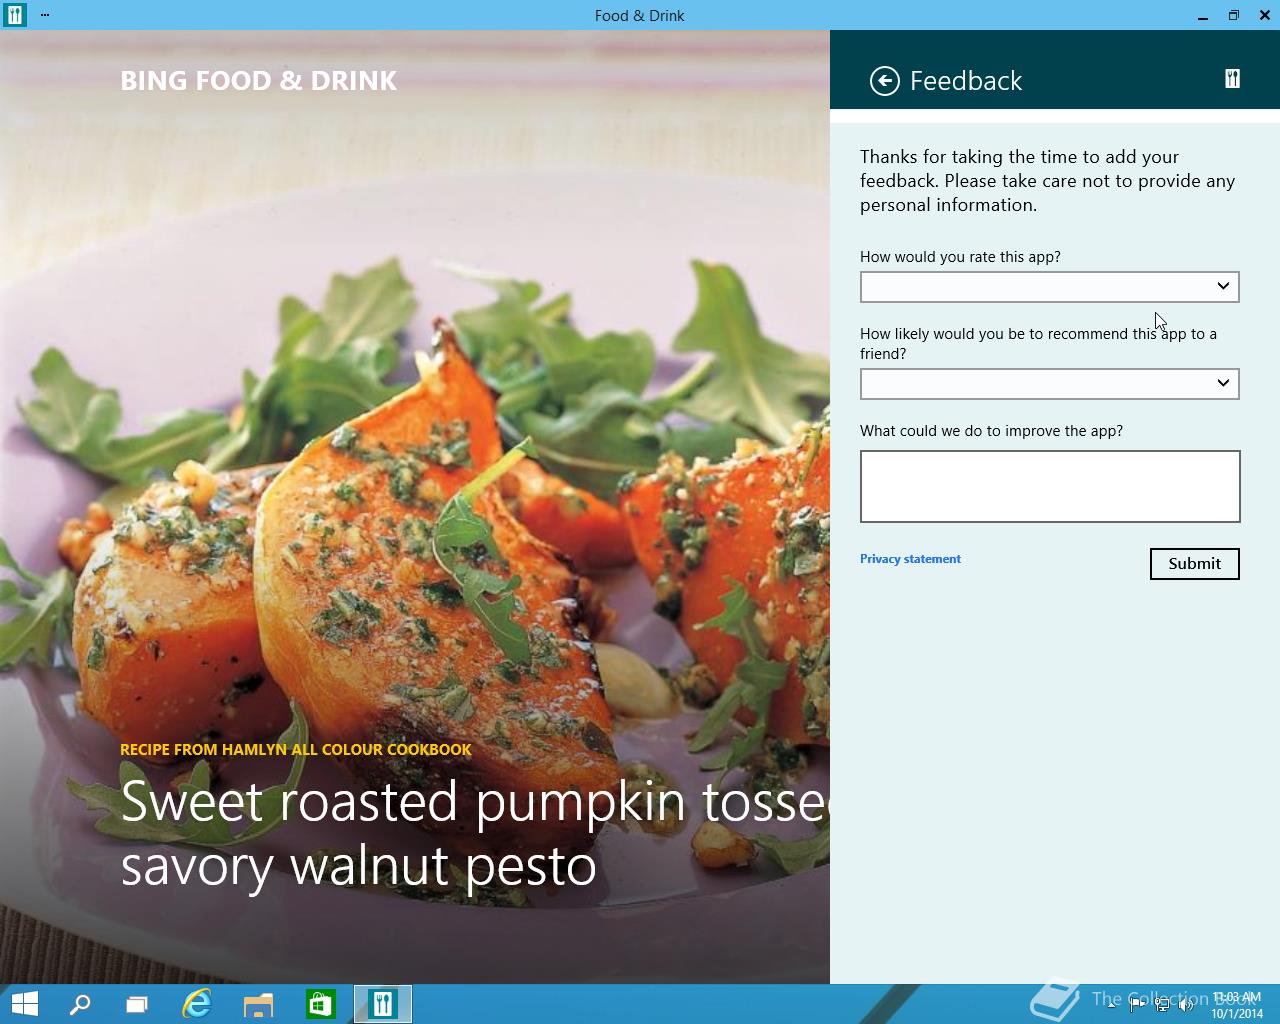Open the volume icon in system tray
The width and height of the screenshot is (1280, 1024).
pyautogui.click(x=1186, y=1005)
